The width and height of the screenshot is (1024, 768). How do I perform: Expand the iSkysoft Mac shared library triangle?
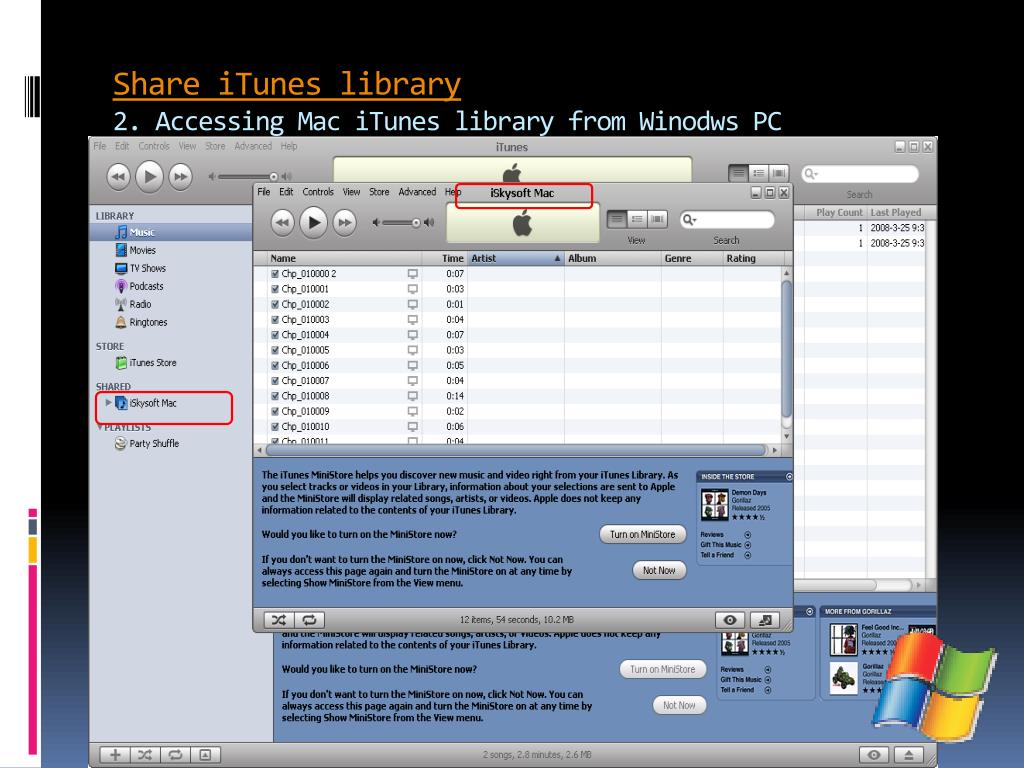pos(108,403)
